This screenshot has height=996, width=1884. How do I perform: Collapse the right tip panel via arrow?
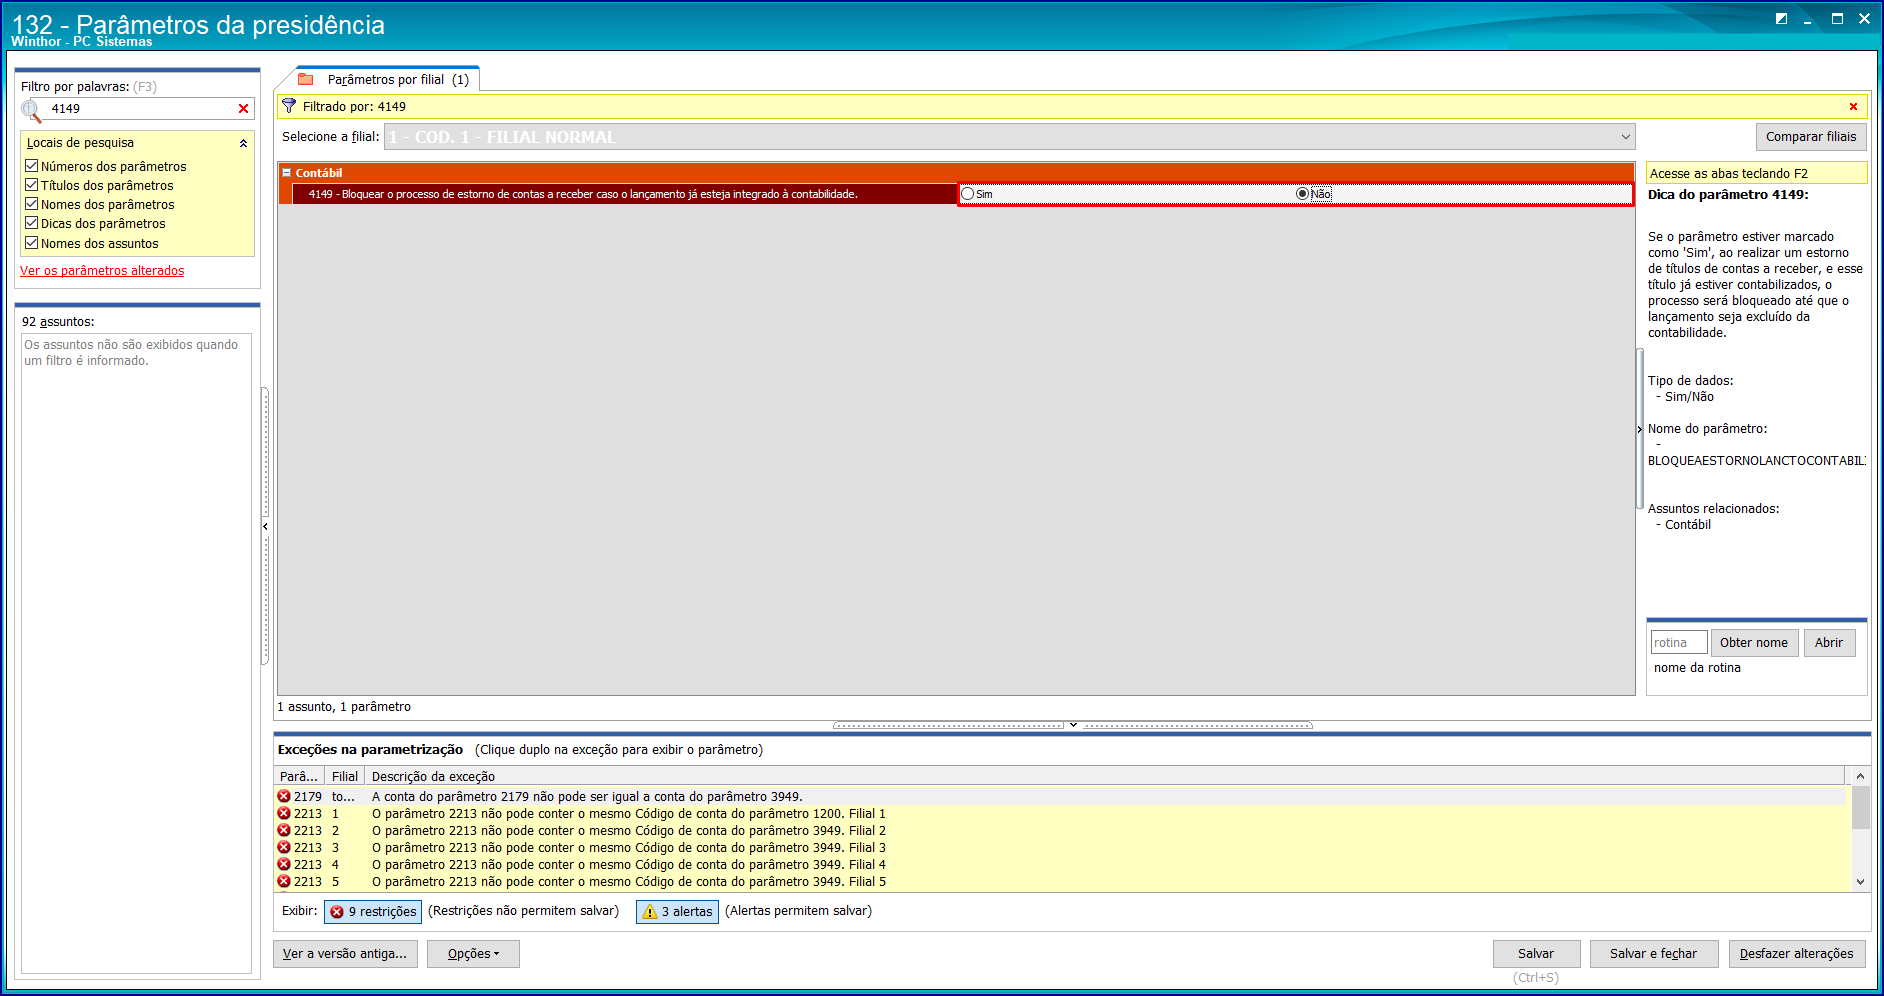point(1640,429)
